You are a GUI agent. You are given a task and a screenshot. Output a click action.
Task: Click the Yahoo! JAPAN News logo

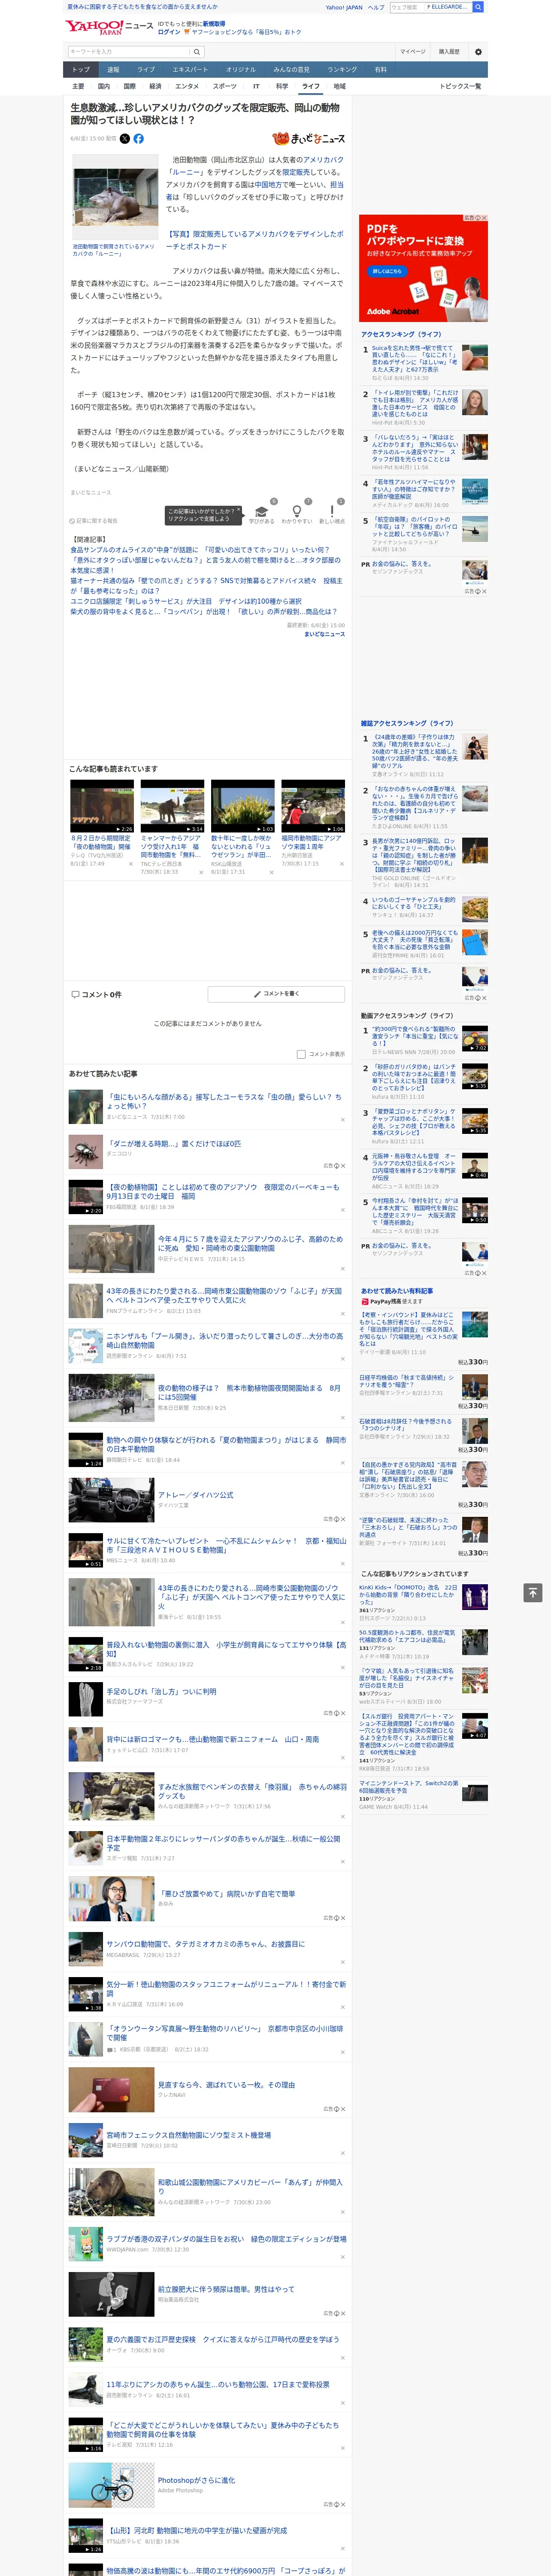click(109, 27)
